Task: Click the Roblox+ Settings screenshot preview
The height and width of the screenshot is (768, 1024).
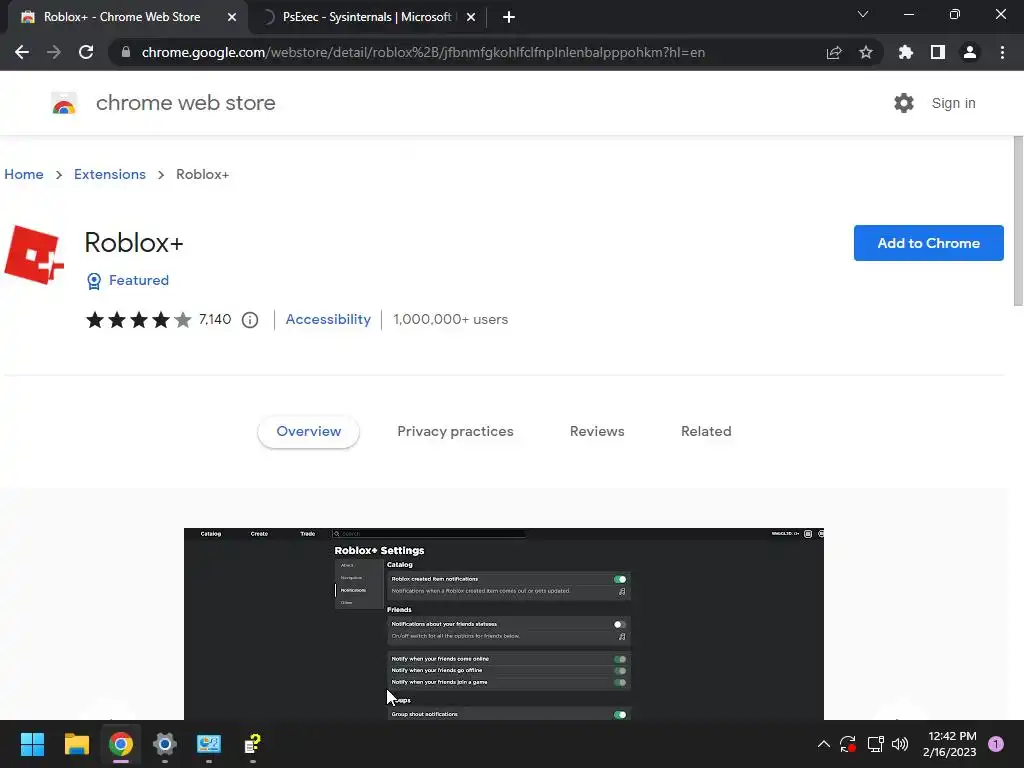Action: pos(504,624)
